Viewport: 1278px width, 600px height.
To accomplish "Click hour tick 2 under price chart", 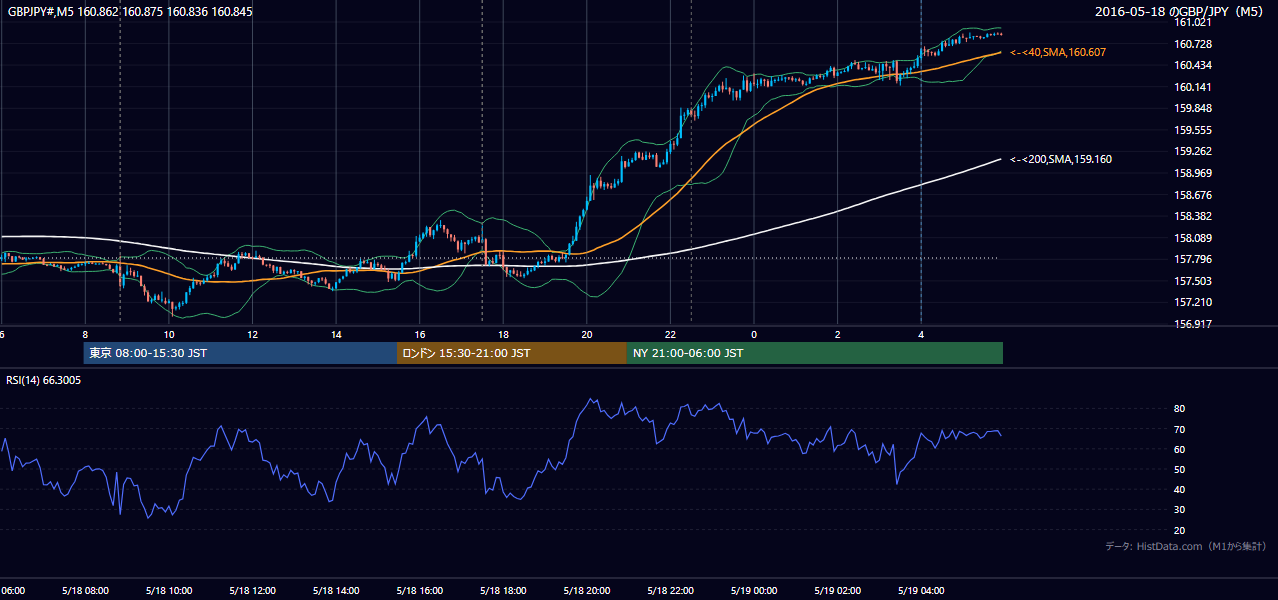I will pyautogui.click(x=838, y=335).
